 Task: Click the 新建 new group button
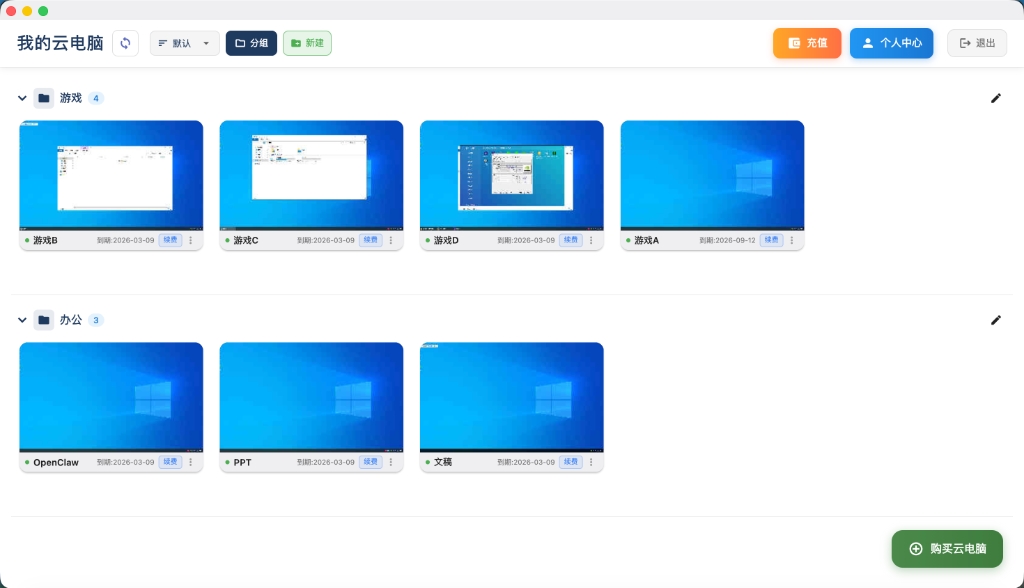click(x=307, y=43)
